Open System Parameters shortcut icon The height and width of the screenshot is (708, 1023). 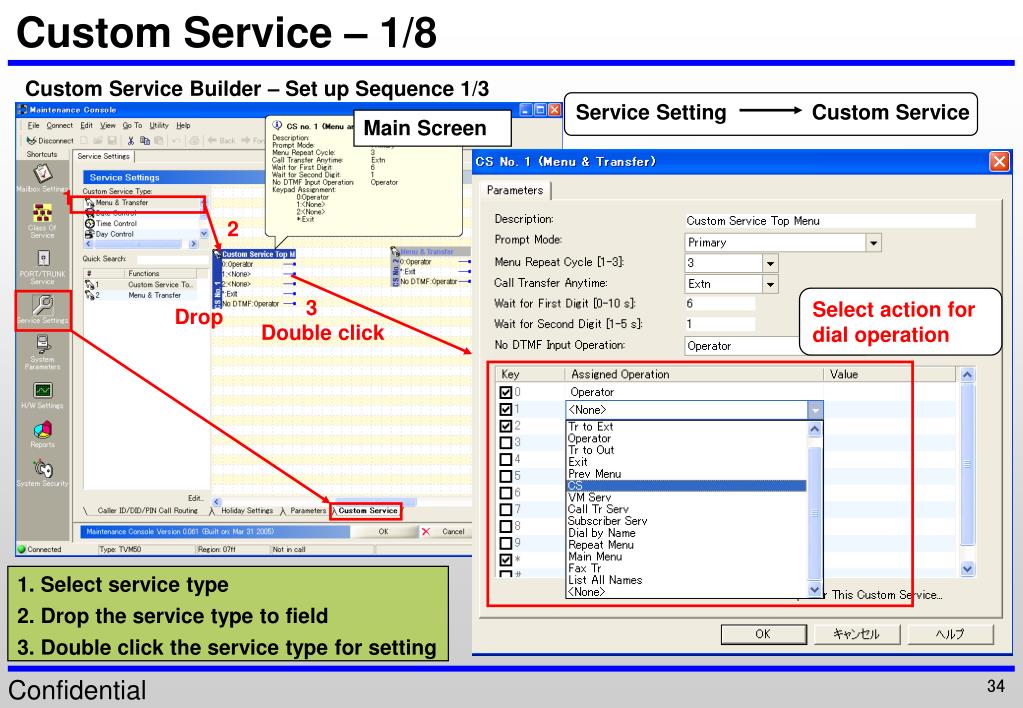tap(43, 344)
